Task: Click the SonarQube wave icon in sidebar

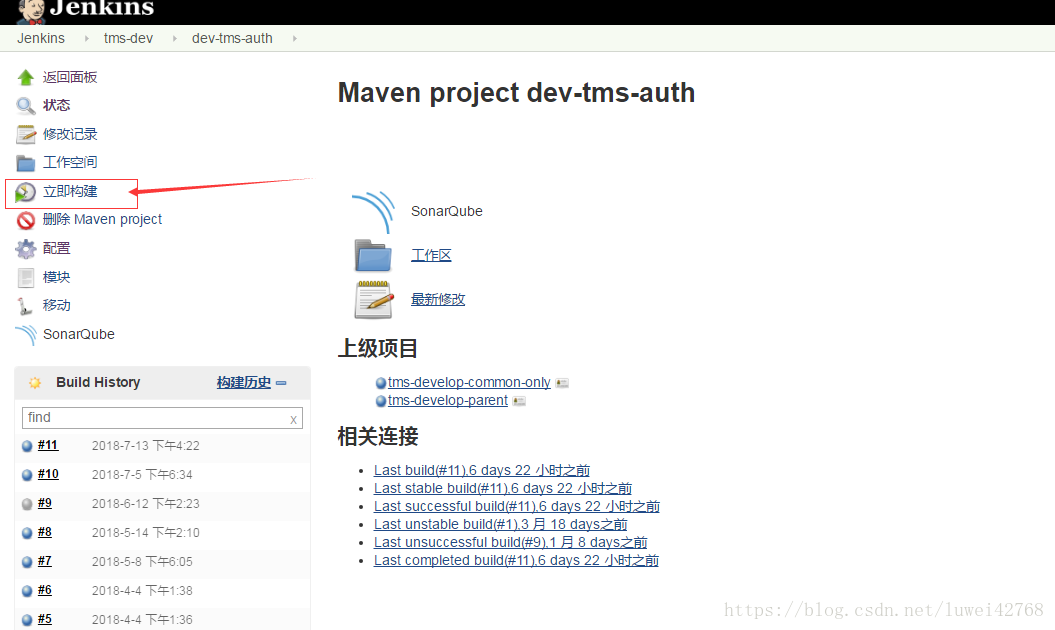Action: (26, 335)
